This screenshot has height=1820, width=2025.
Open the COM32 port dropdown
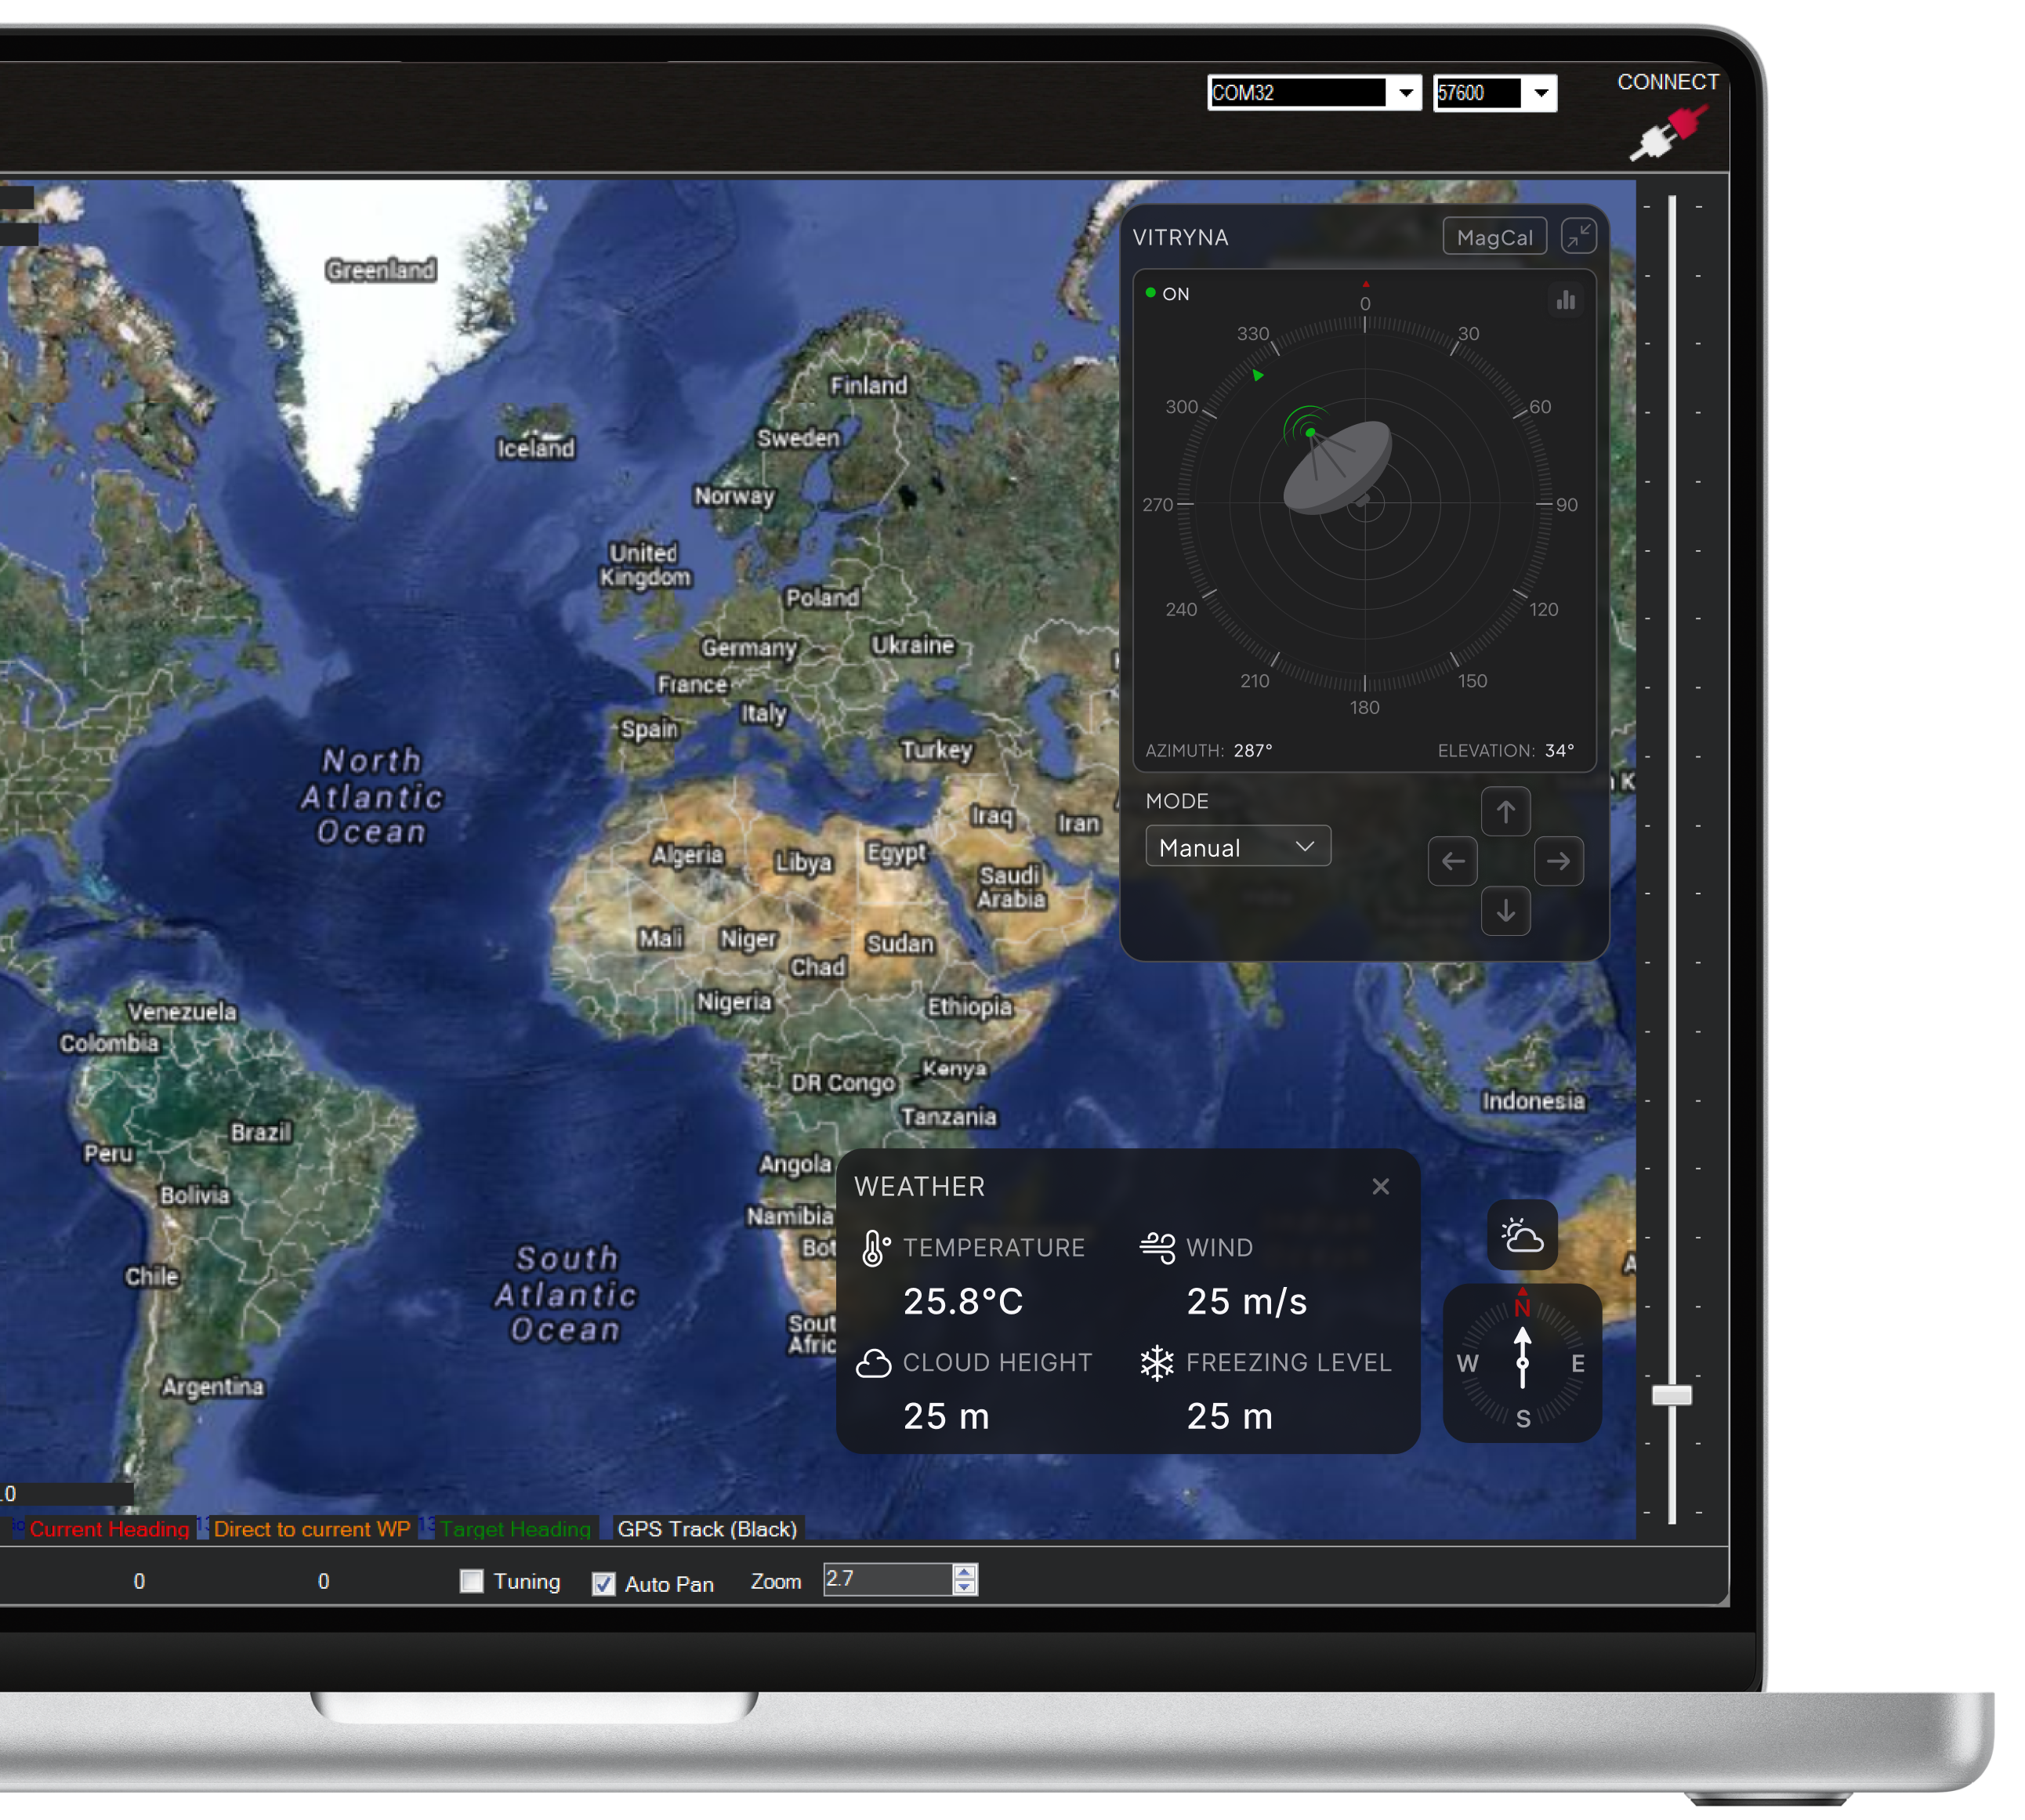tap(1405, 93)
